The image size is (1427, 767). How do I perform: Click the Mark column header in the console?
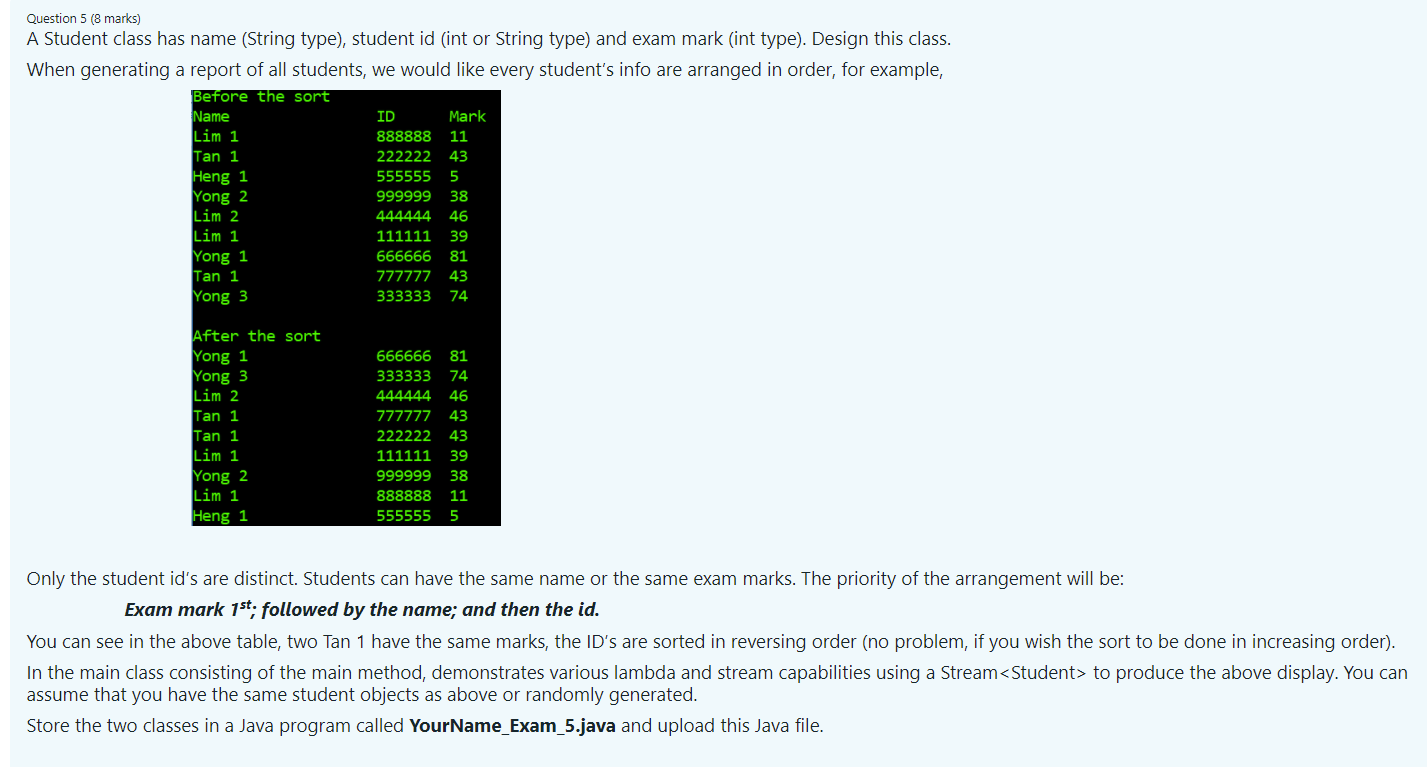(x=467, y=116)
